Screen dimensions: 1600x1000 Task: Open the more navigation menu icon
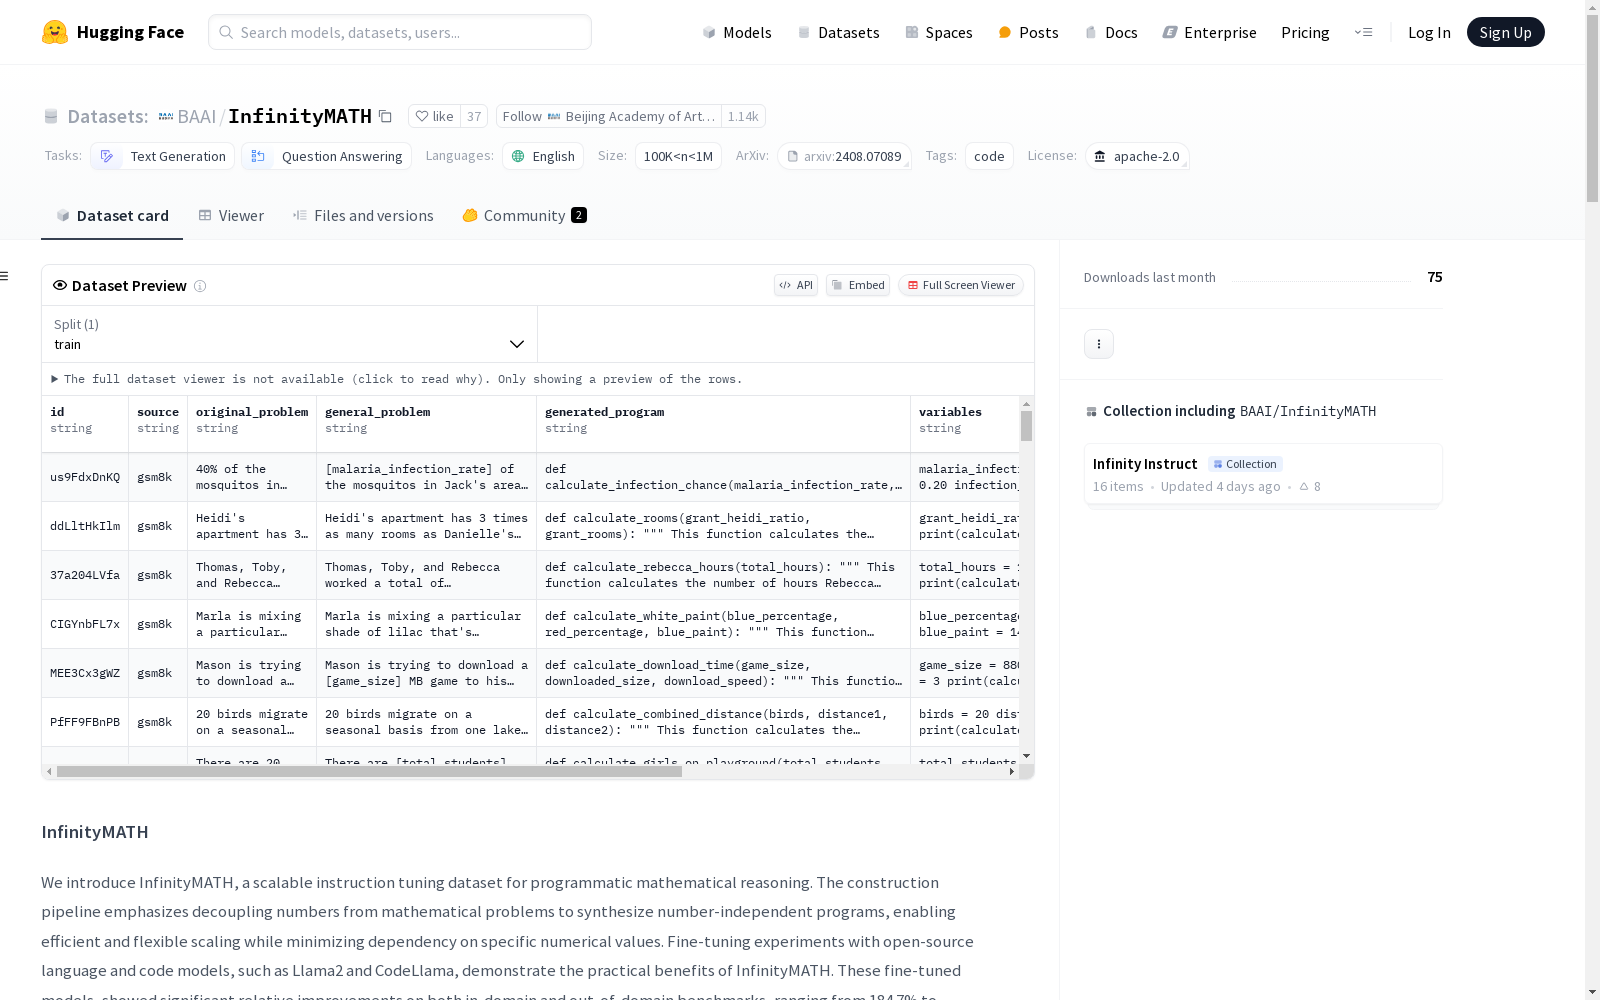pyautogui.click(x=1363, y=32)
